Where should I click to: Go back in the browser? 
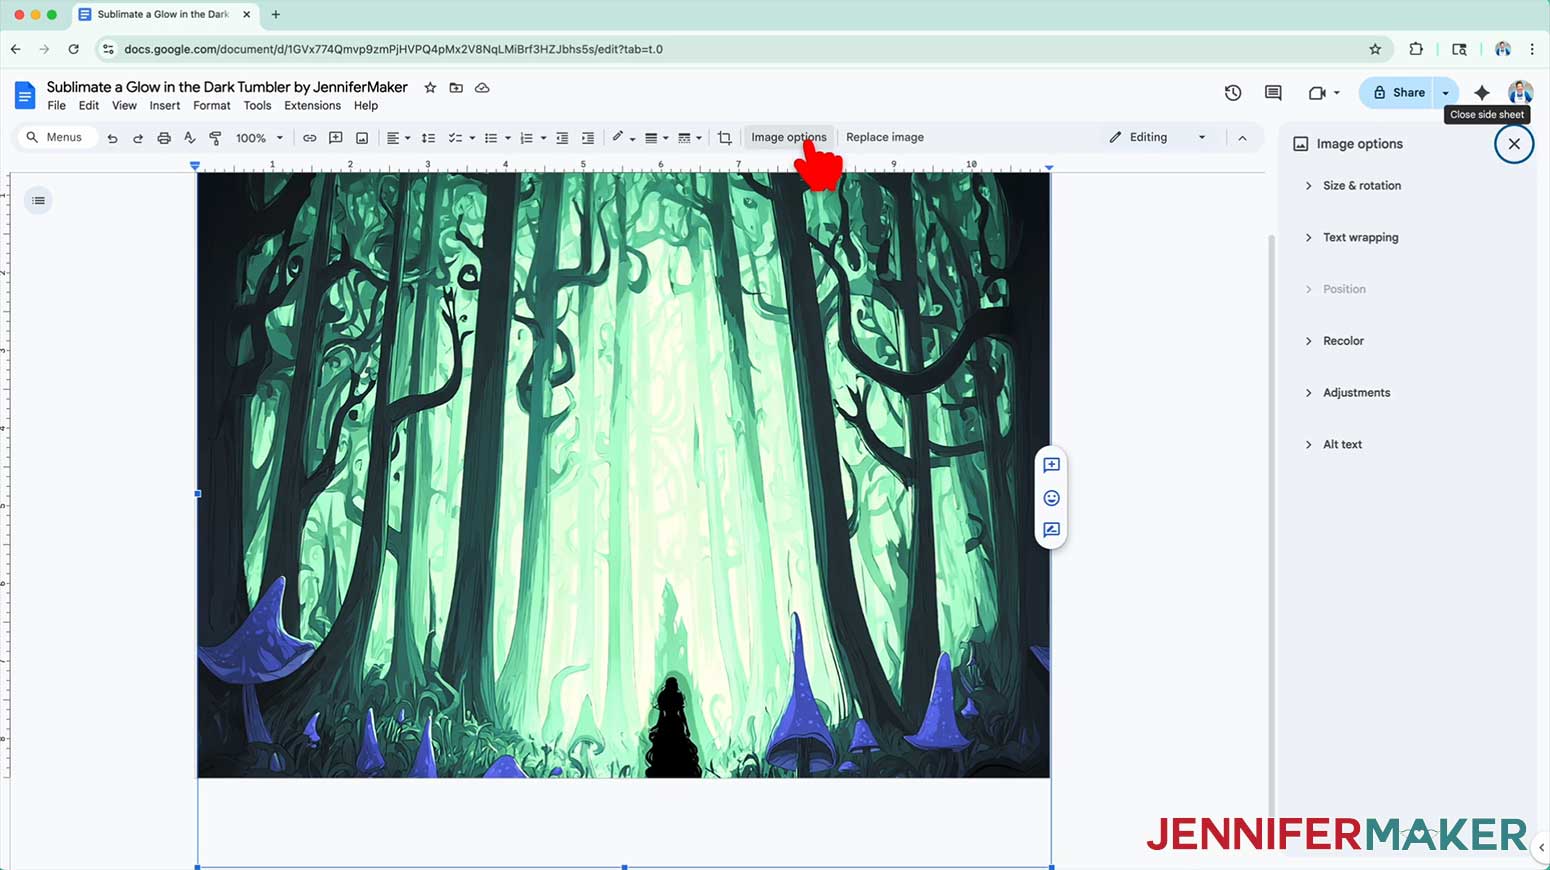16,49
